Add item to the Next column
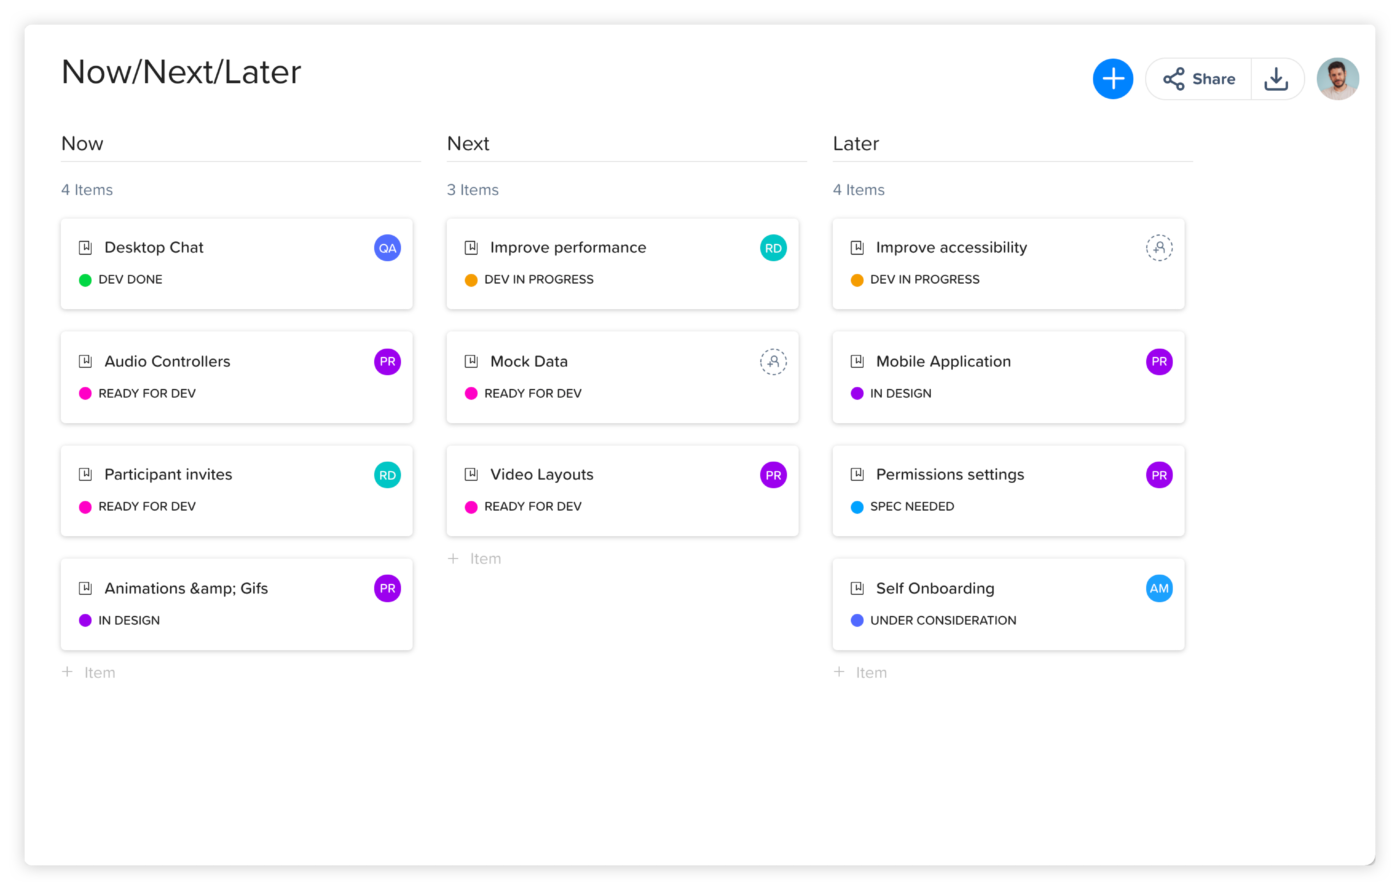Image resolution: width=1400 pixels, height=890 pixels. tap(475, 559)
